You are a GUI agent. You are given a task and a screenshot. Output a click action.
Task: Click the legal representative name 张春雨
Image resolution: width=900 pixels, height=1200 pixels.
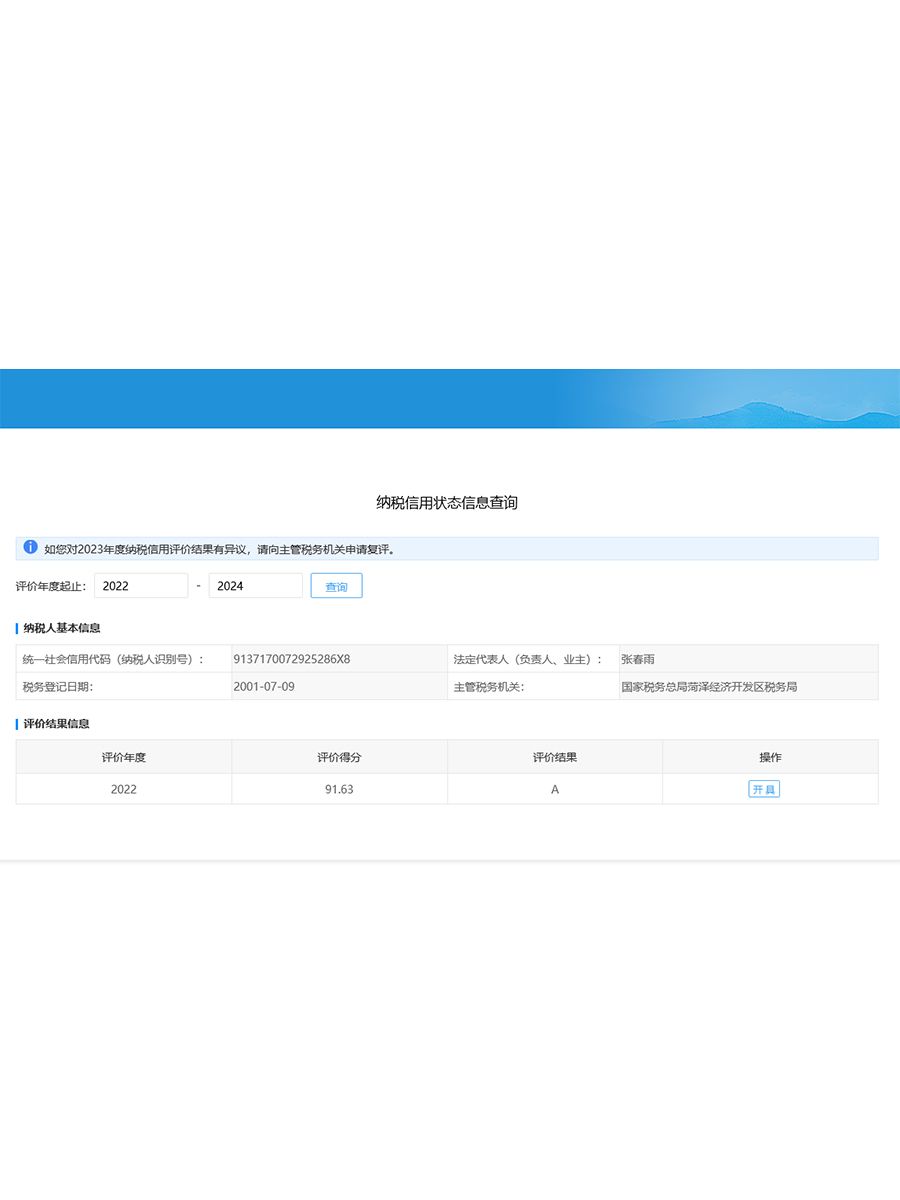point(640,658)
